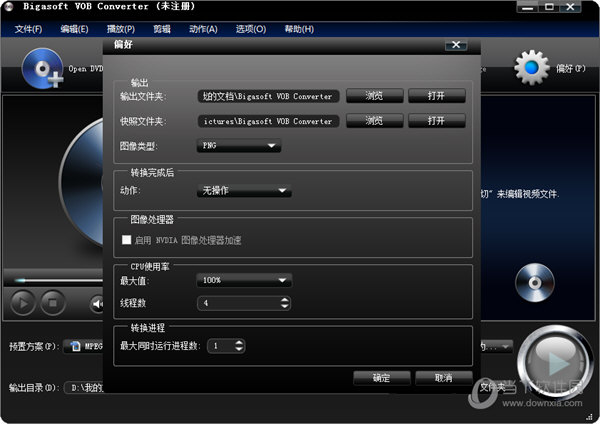Click the 快照文件夹 path field
Viewport: 600px width, 424px height.
(x=268, y=121)
